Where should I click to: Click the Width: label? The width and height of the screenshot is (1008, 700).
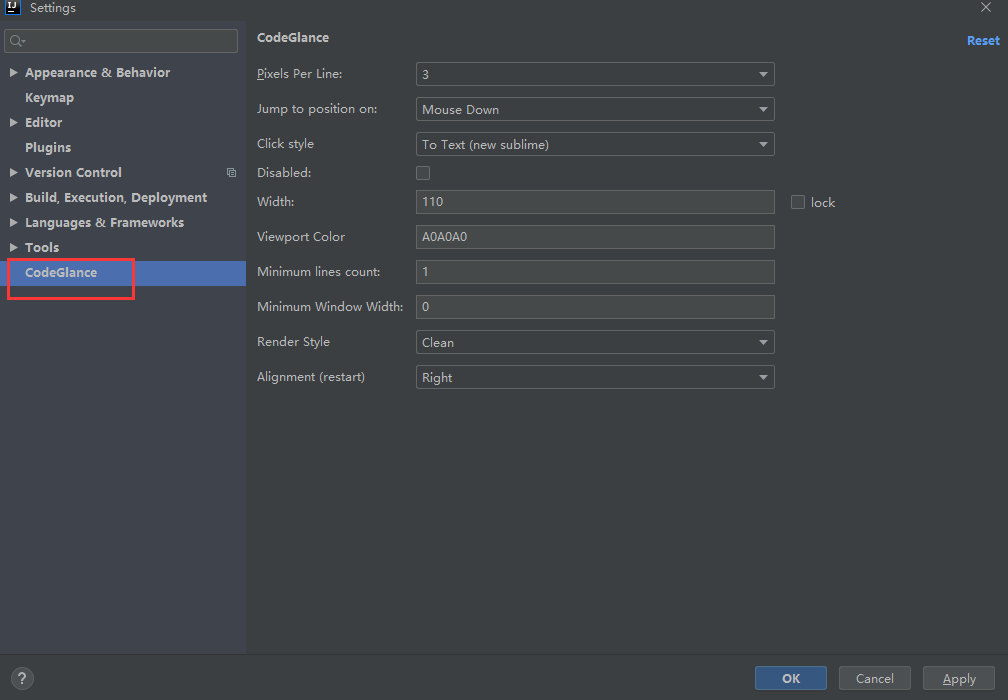(276, 202)
